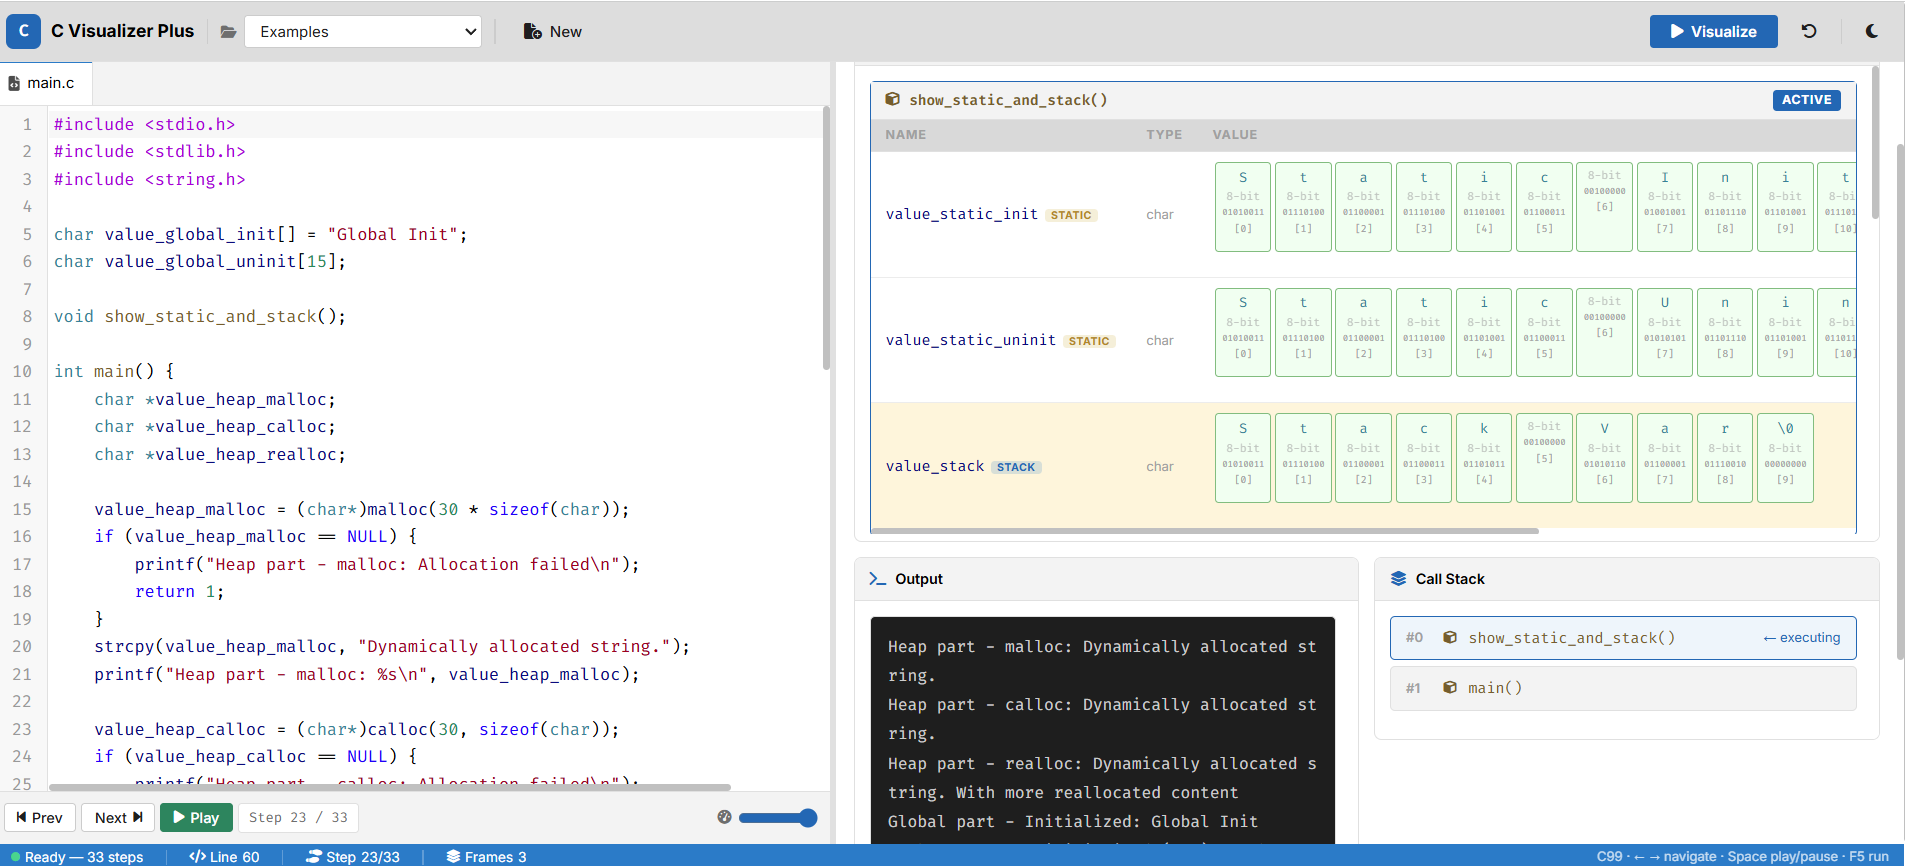This screenshot has height=866, width=1905.
Task: Click the VALUE column header
Action: [x=1235, y=135]
